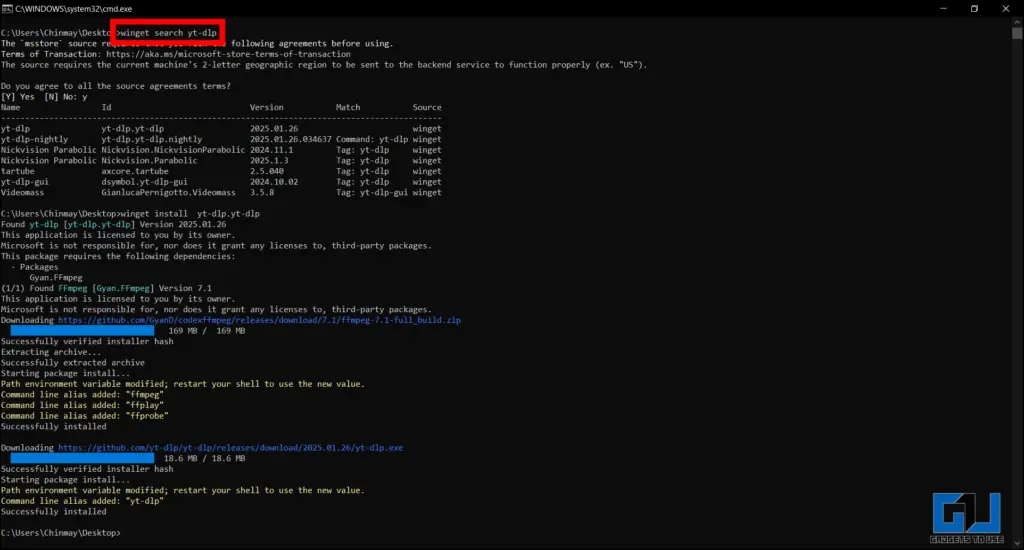Click the 'yt-dlp.yt-dlp.nightly' Id cell
Screen dimensions: 1024x550
(152, 139)
